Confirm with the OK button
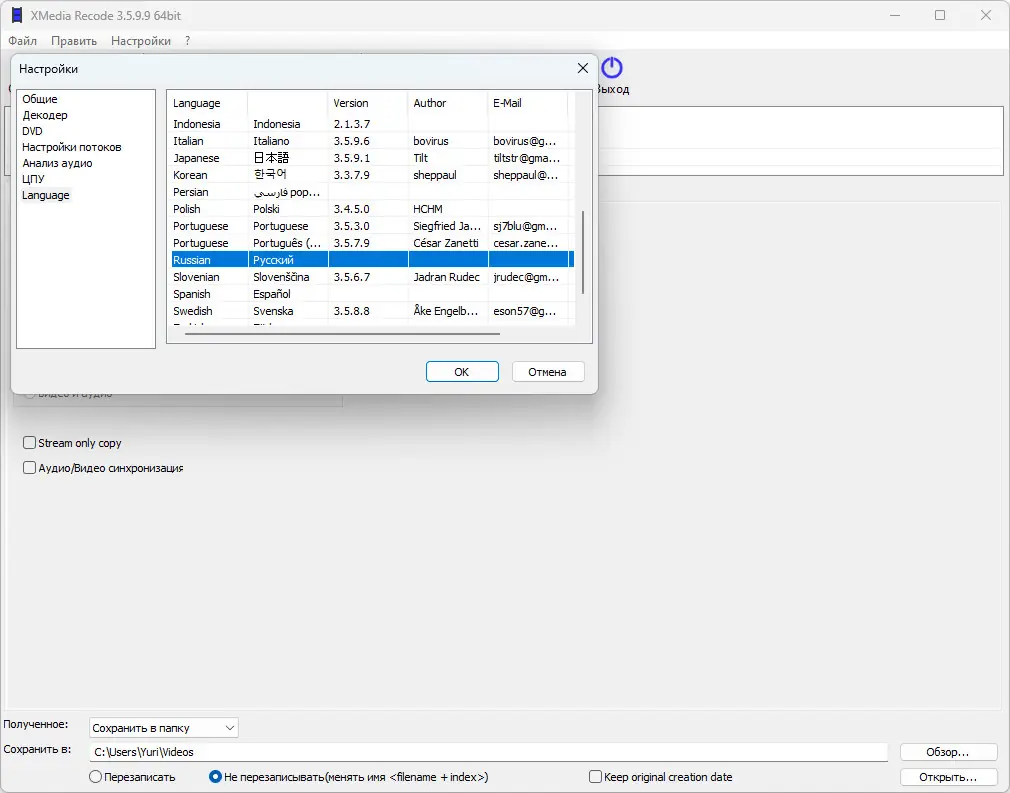Viewport: 1010px width, 793px height. tap(462, 372)
